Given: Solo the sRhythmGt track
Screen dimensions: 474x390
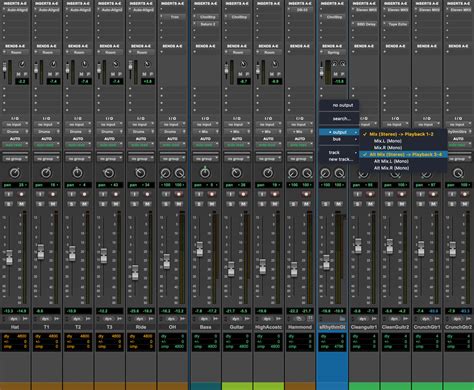Looking at the screenshot, I should (x=325, y=204).
